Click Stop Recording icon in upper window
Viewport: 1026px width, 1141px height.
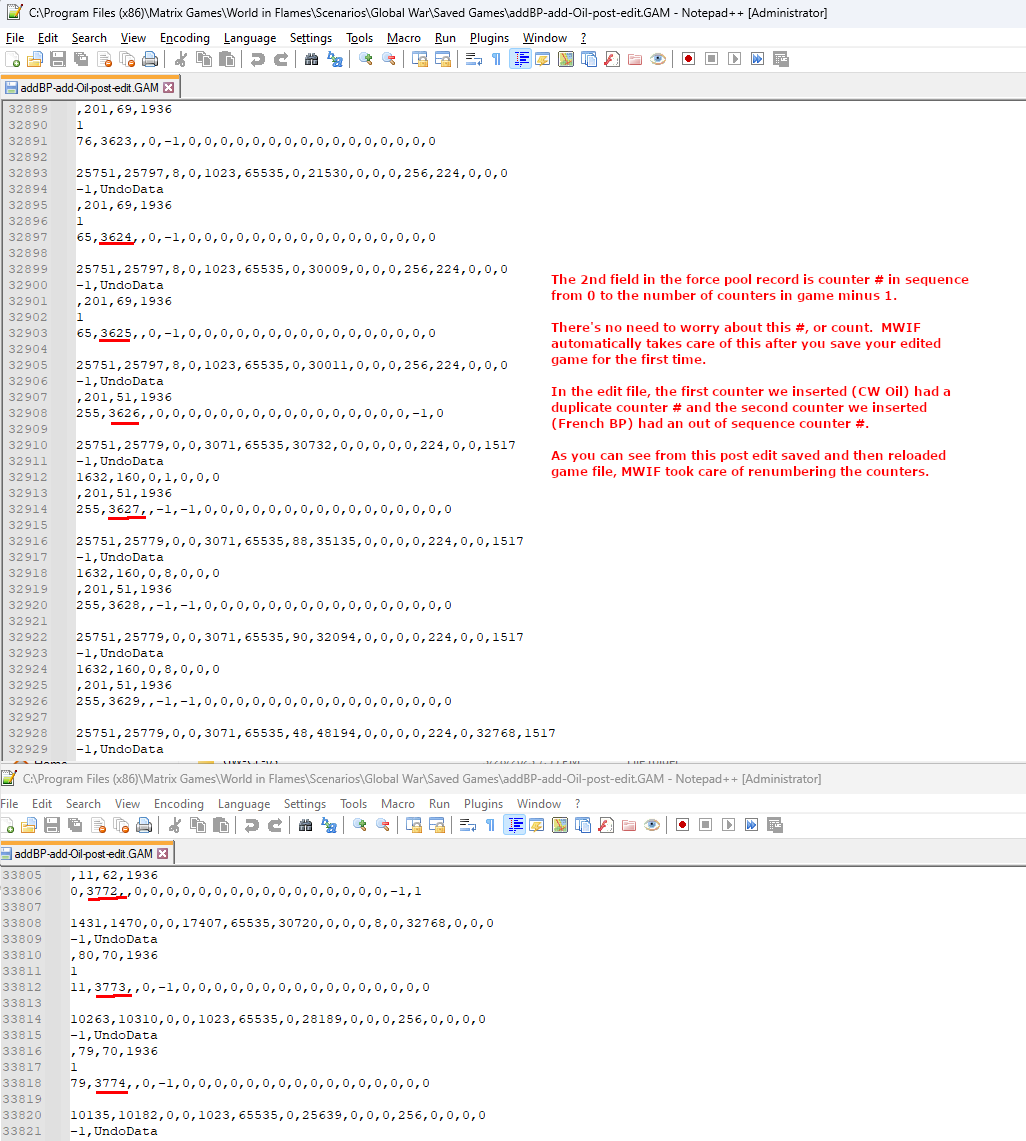712,60
